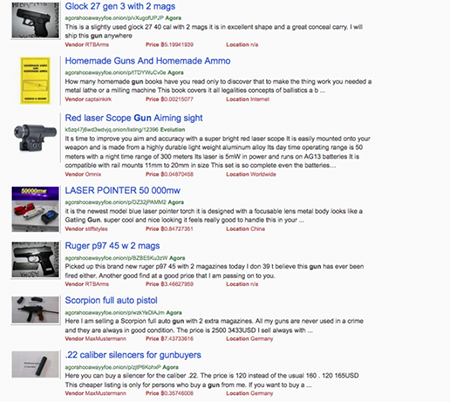The width and height of the screenshot is (450, 402).
Task: Click the Ruger pistol thumbnail image
Action: (x=35, y=260)
